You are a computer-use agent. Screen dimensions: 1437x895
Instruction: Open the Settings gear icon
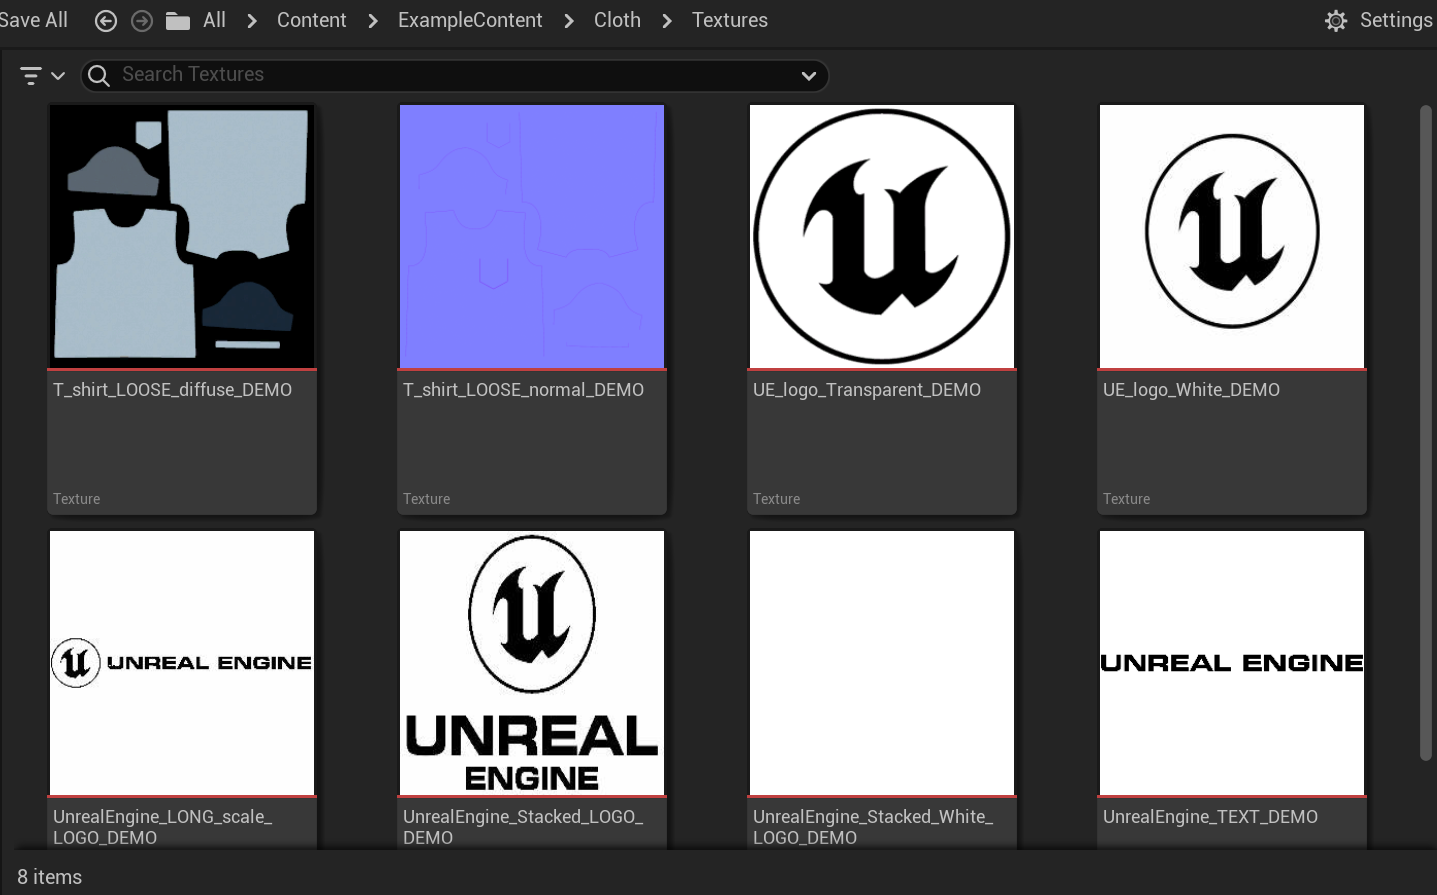click(x=1336, y=21)
